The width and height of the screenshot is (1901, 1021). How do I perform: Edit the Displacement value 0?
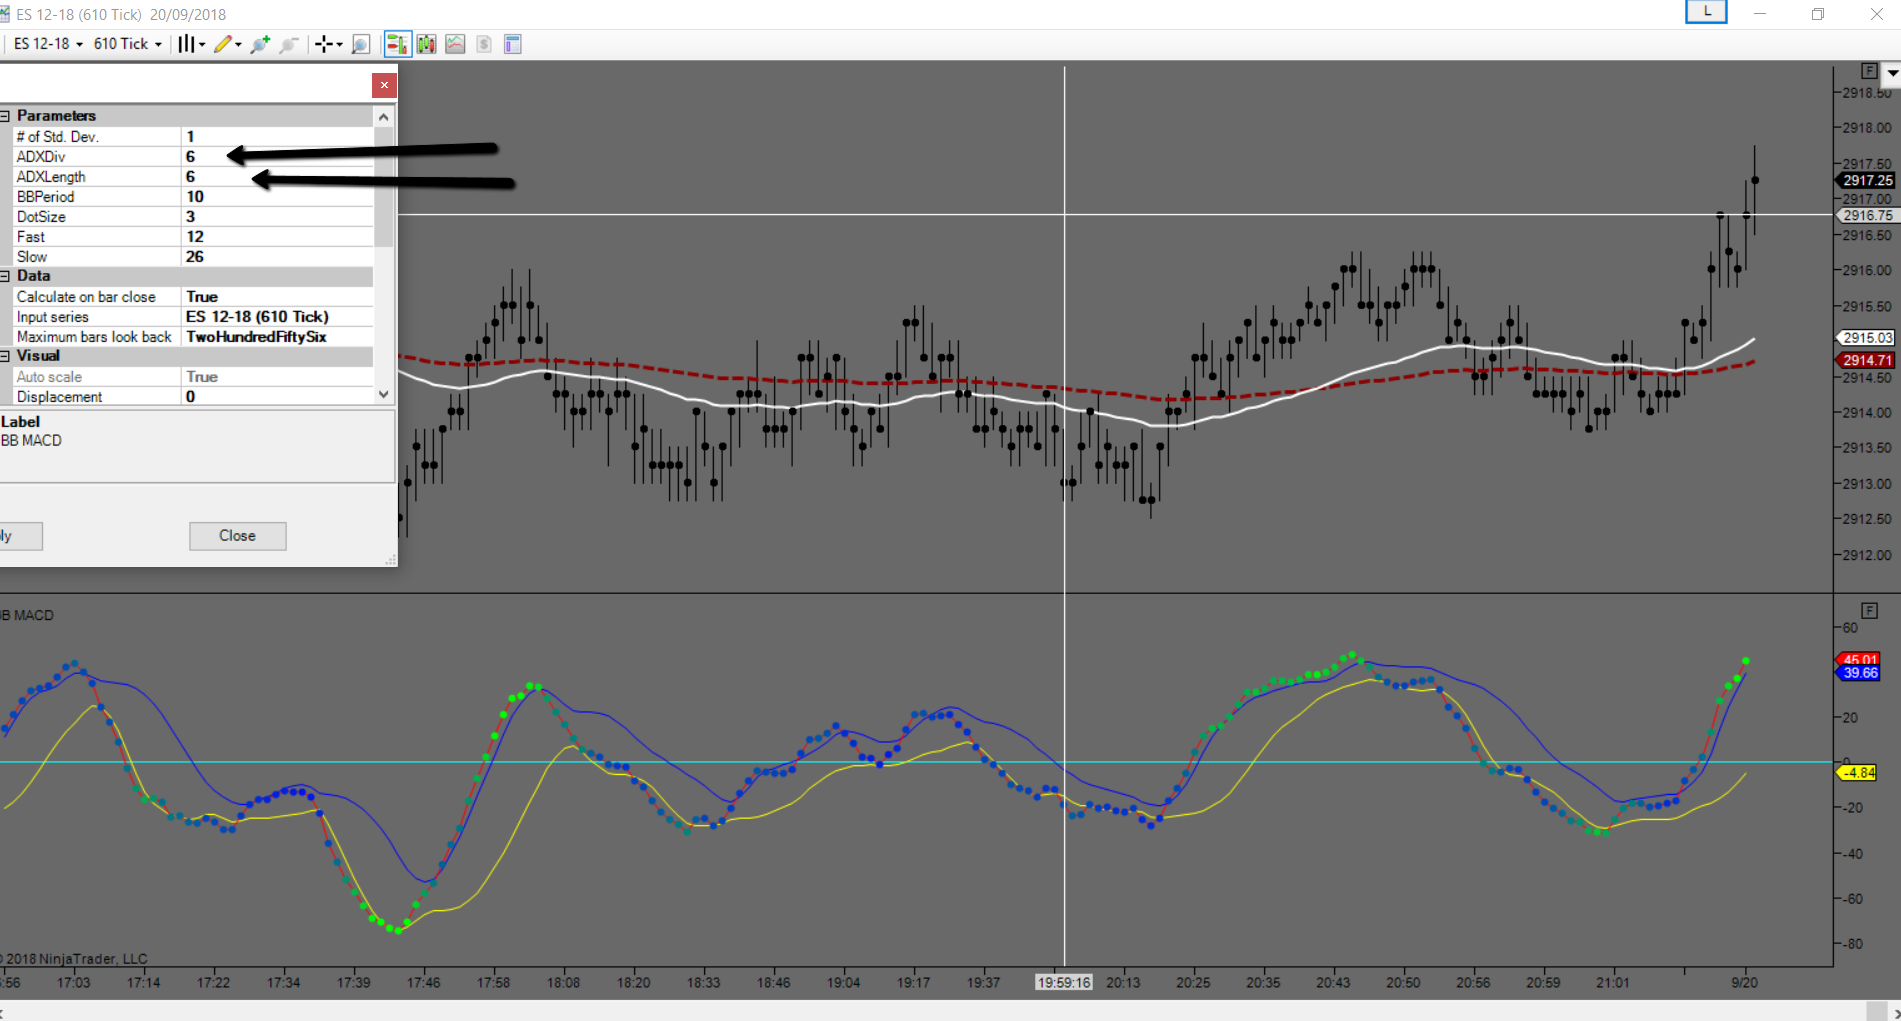coord(277,396)
